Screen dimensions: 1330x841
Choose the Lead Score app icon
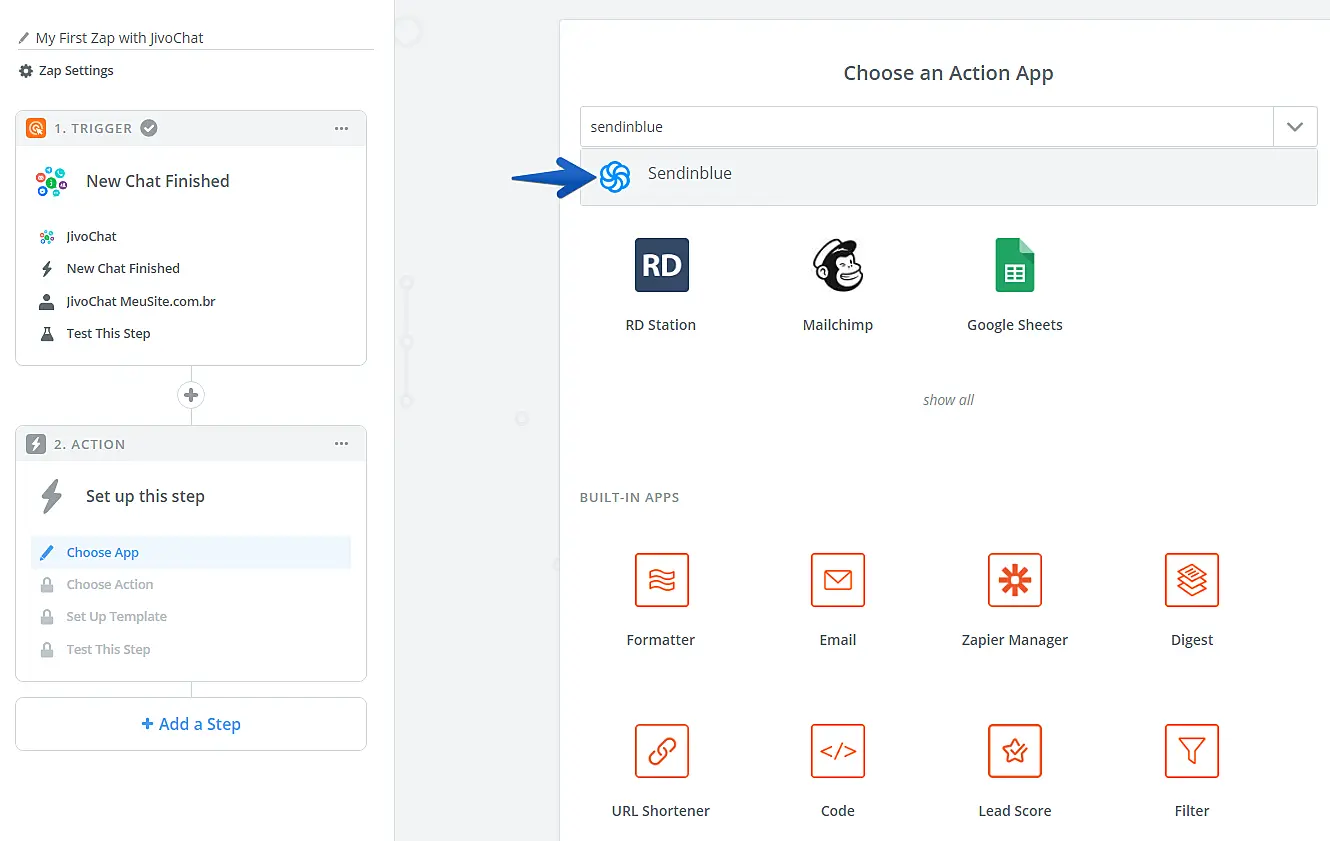tap(1014, 751)
